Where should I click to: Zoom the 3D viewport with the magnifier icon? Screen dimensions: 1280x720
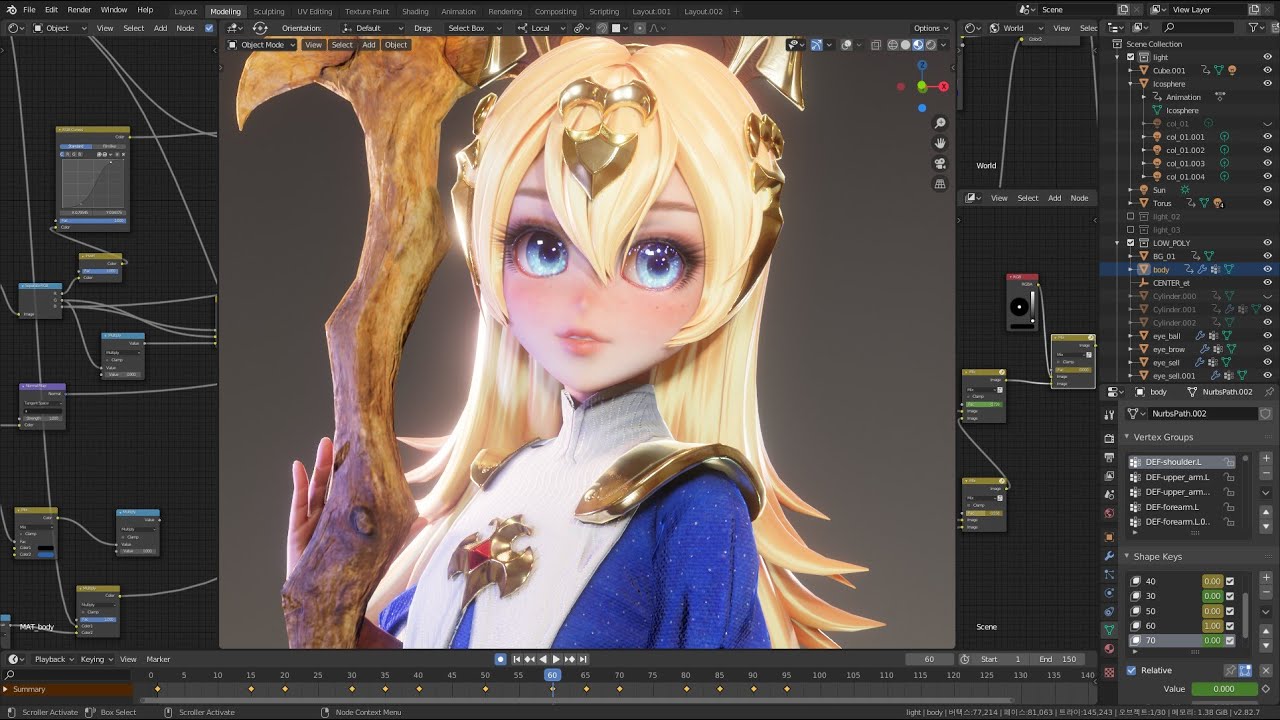tap(940, 123)
